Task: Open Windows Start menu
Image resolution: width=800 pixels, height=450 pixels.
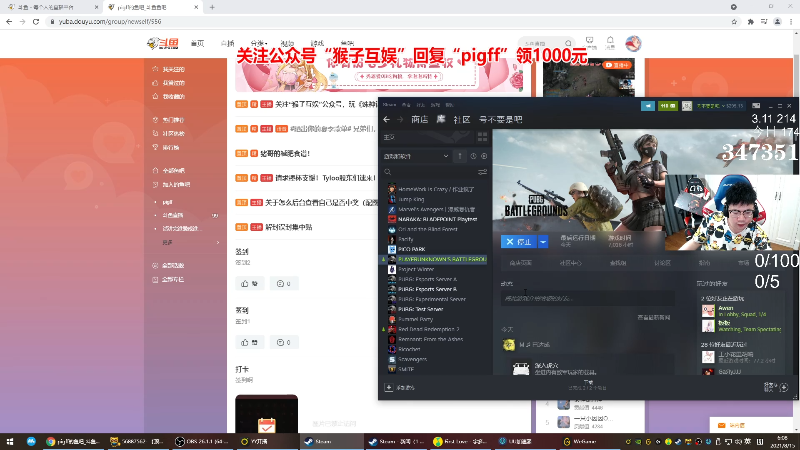Action: [x=10, y=441]
